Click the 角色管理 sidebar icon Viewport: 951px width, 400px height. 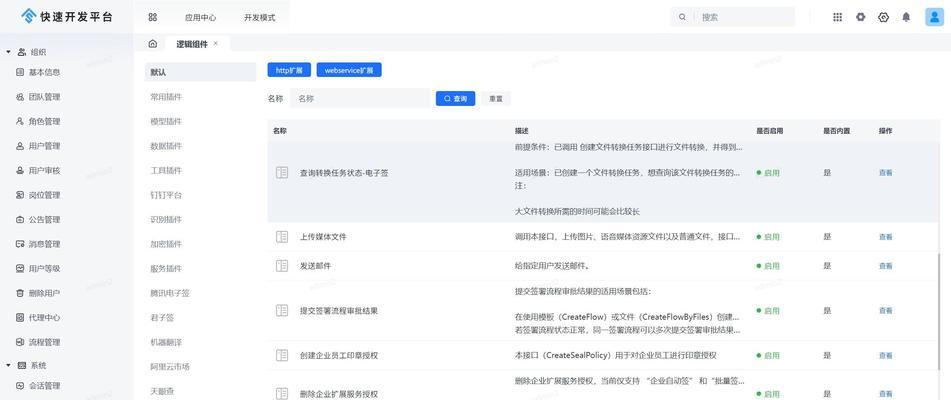(20, 121)
